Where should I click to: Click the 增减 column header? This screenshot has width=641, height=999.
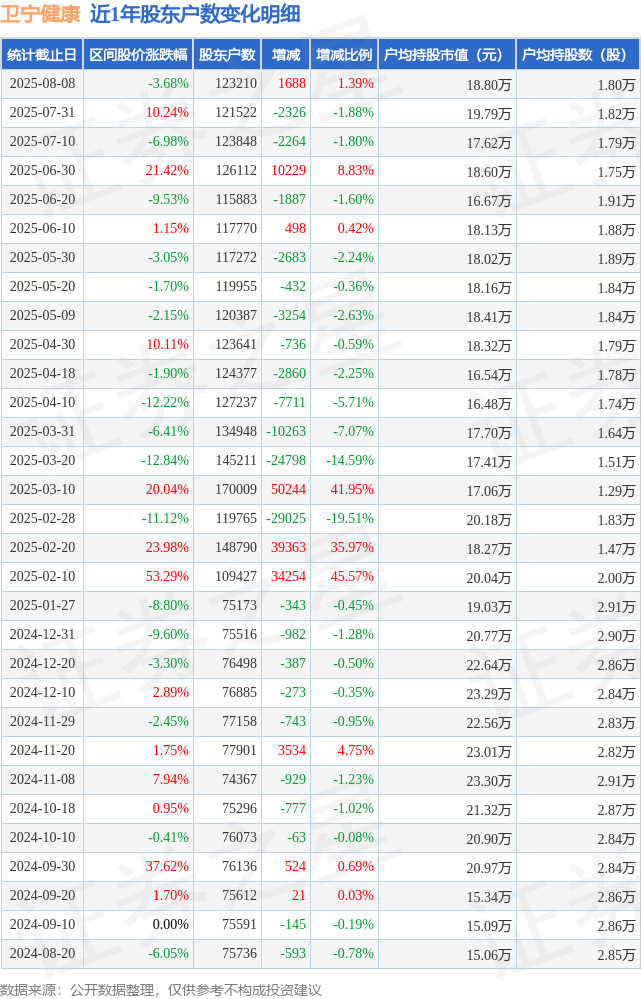click(286, 55)
